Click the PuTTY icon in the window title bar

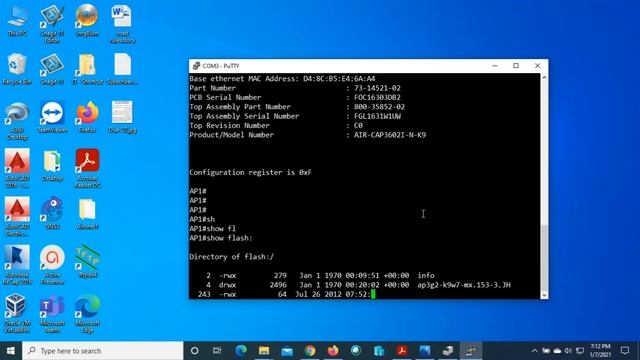[x=196, y=66]
